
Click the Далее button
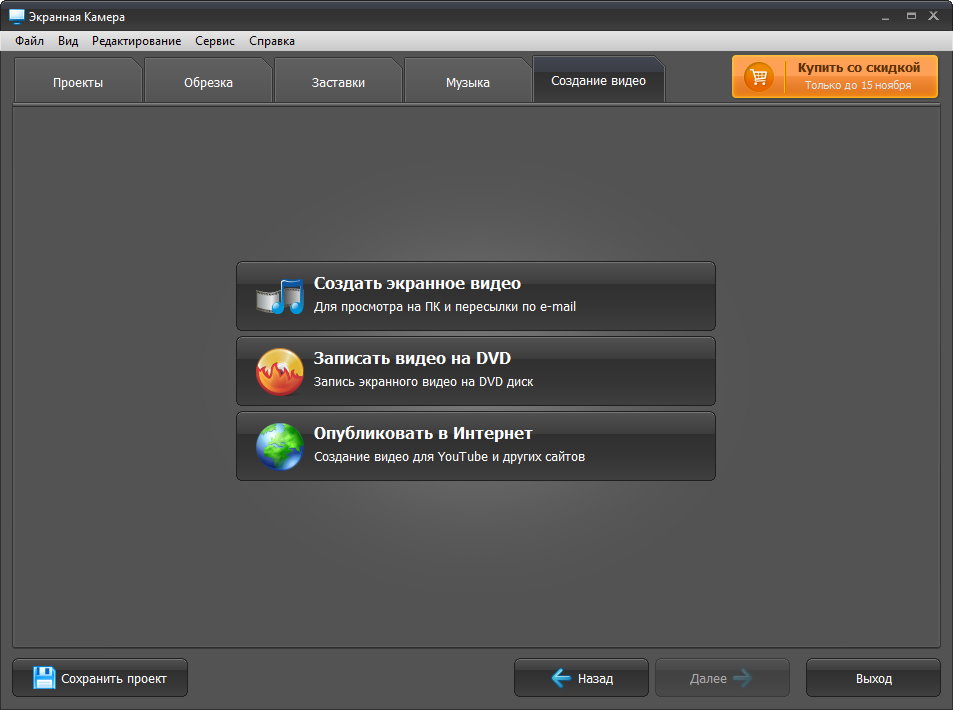coord(722,678)
